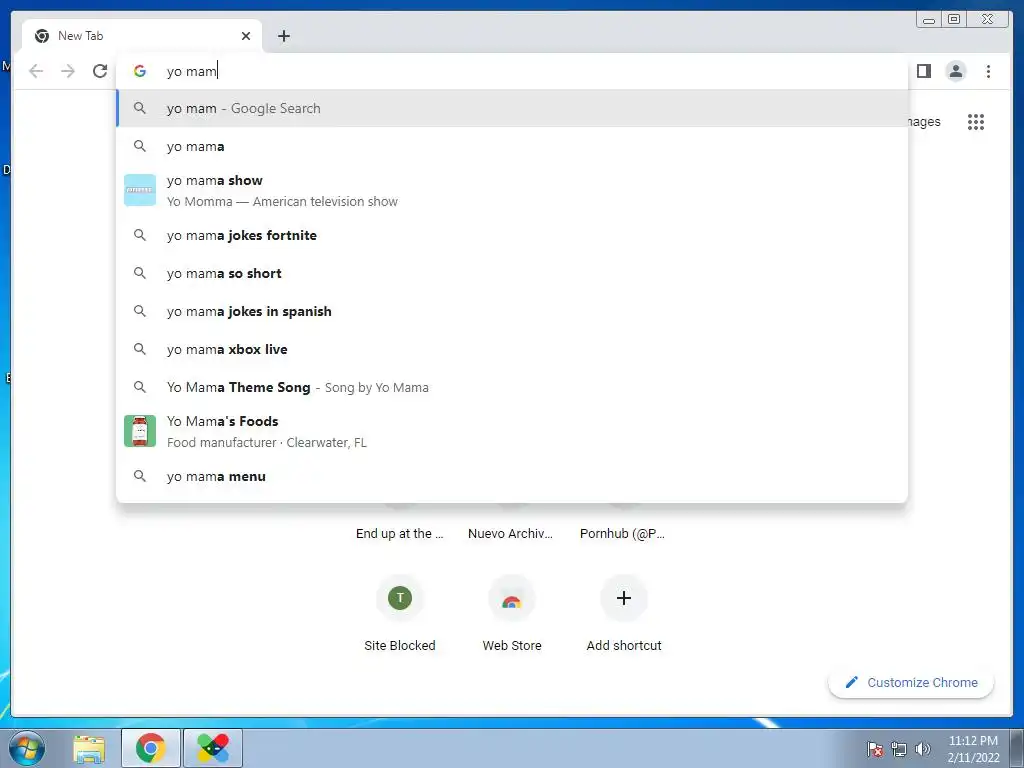The height and width of the screenshot is (768, 1024).
Task: Select 'Yo Mama Theme Song' suggestion
Action: (512, 387)
